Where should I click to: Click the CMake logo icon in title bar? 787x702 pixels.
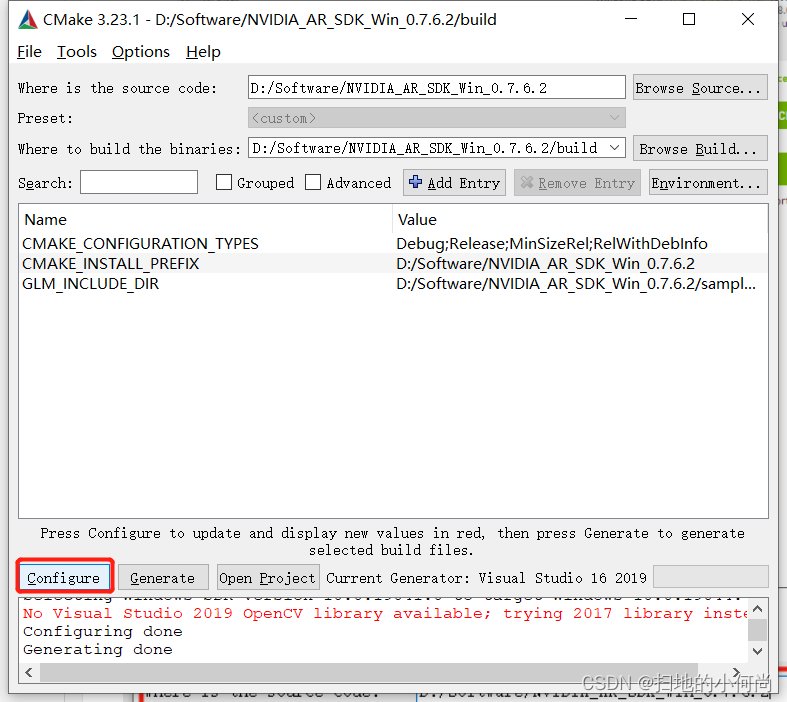pos(28,20)
